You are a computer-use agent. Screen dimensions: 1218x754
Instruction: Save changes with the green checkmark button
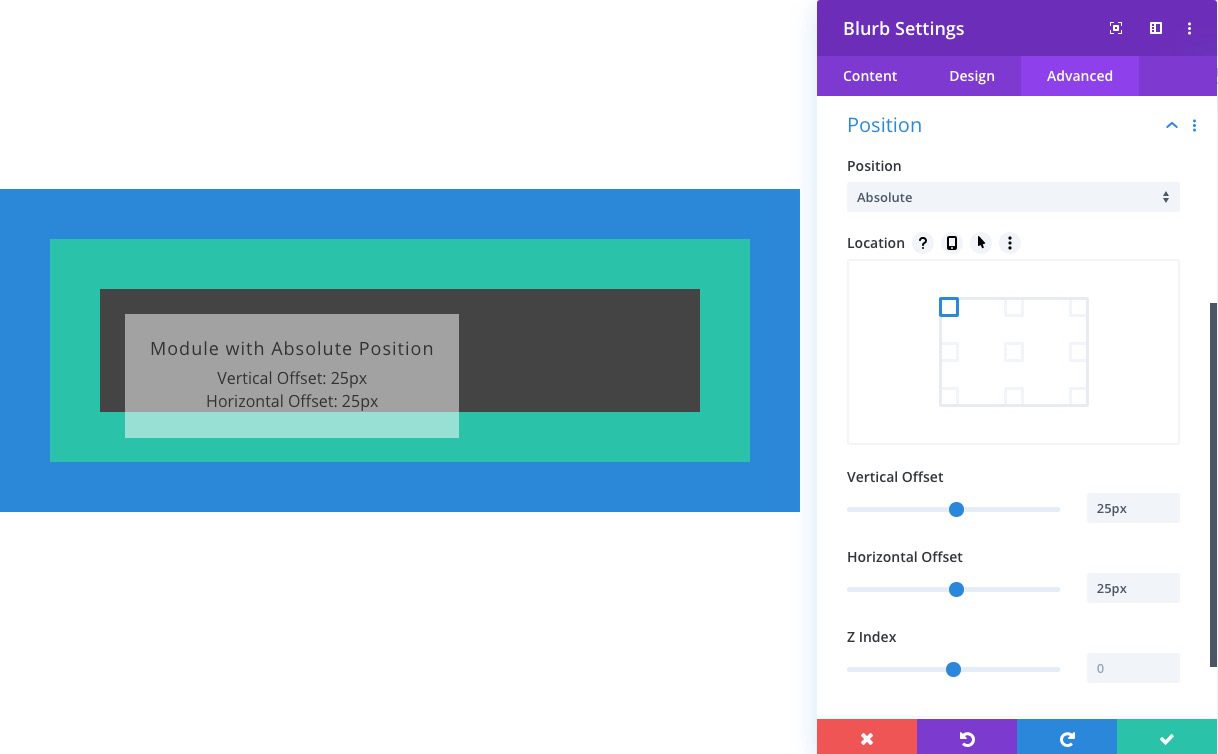1167,739
